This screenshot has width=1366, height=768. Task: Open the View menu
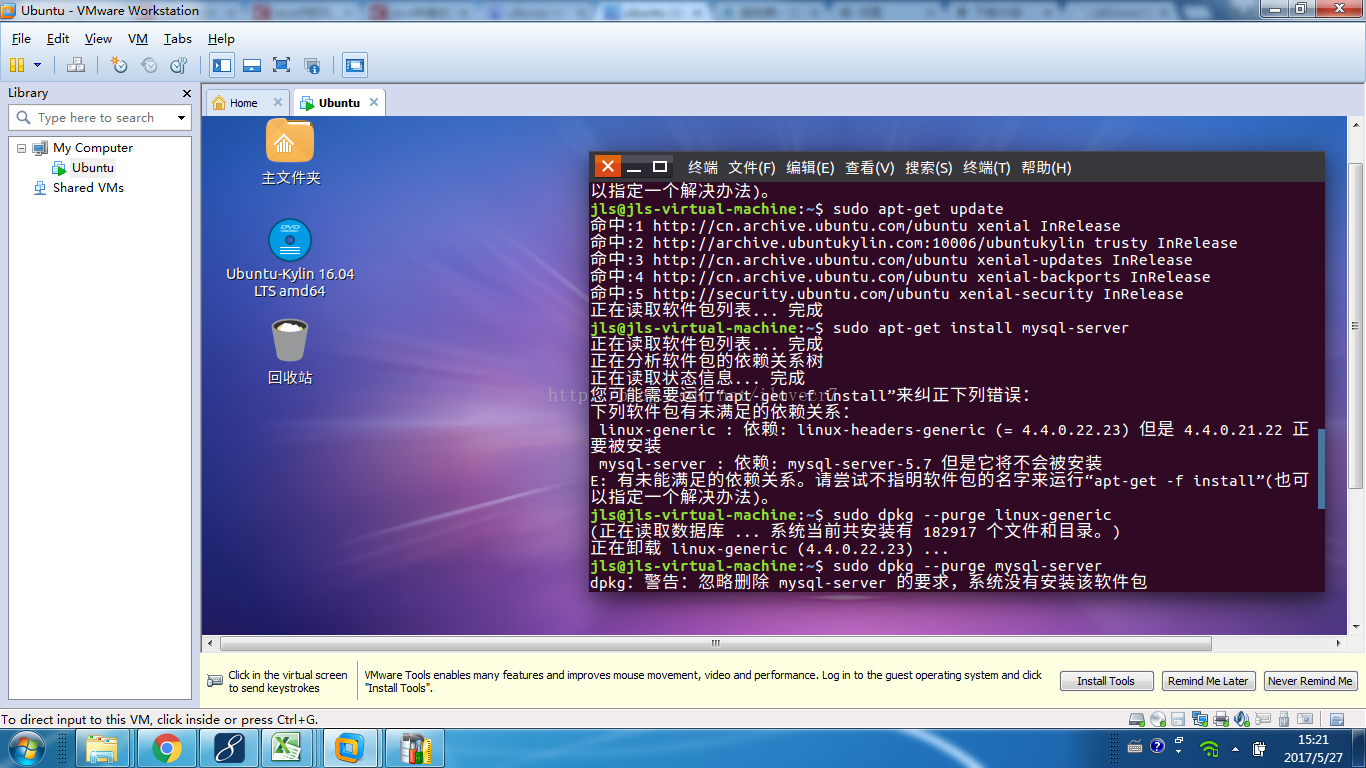pos(98,39)
